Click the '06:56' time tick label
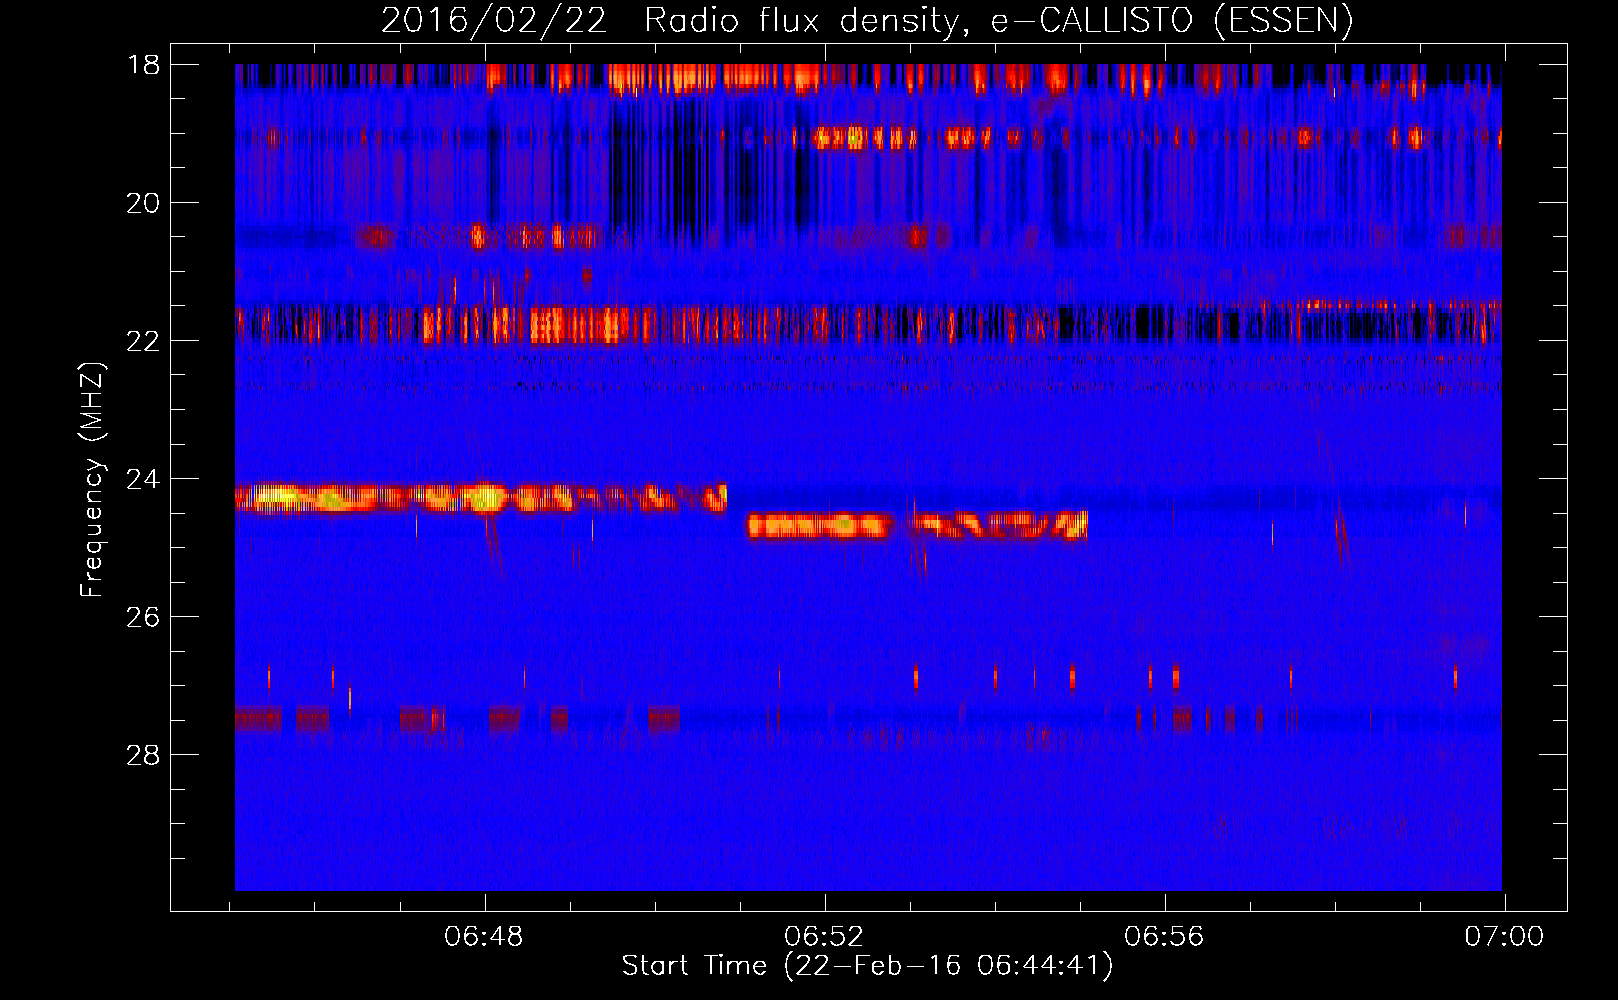 coord(1164,937)
